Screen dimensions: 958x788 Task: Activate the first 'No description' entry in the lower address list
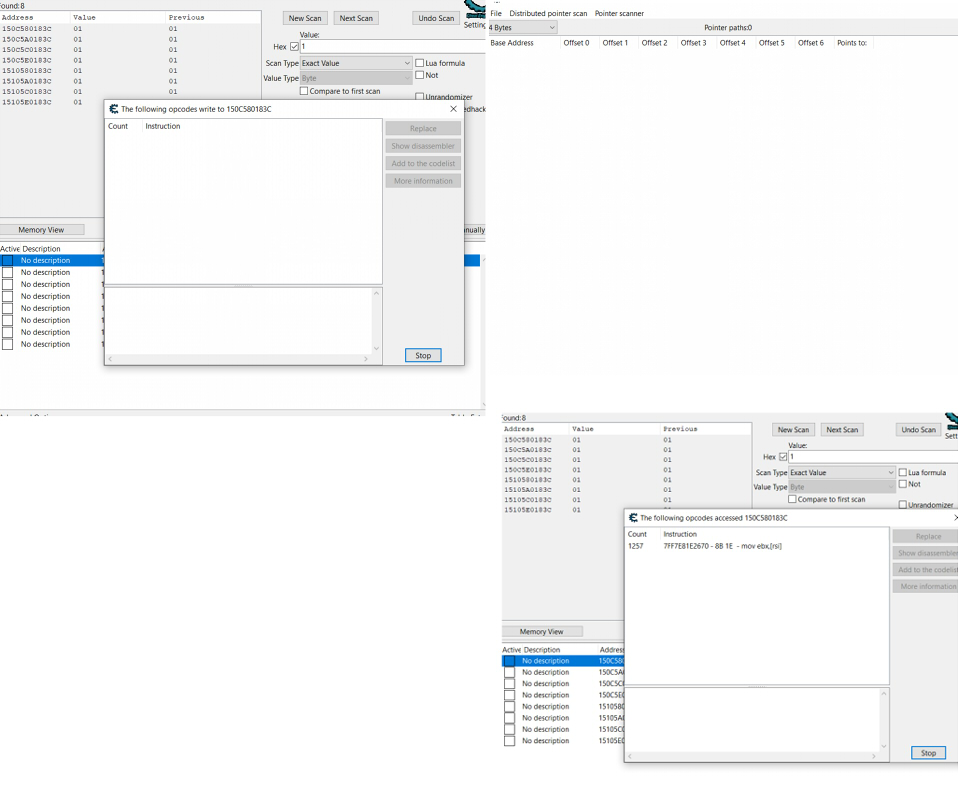[509, 661]
